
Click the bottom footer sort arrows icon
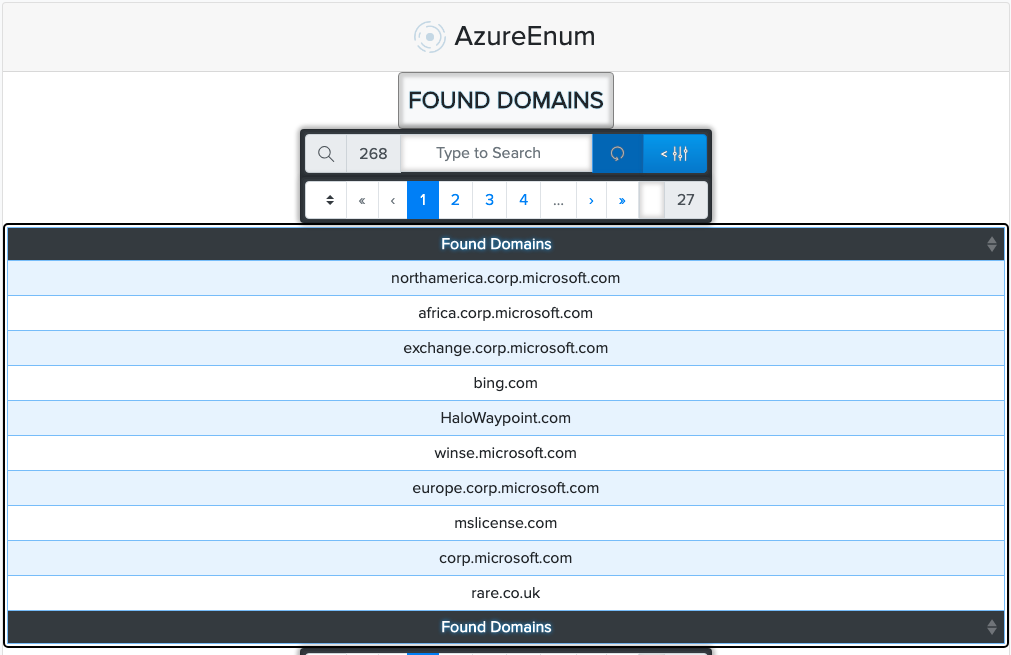coord(992,627)
